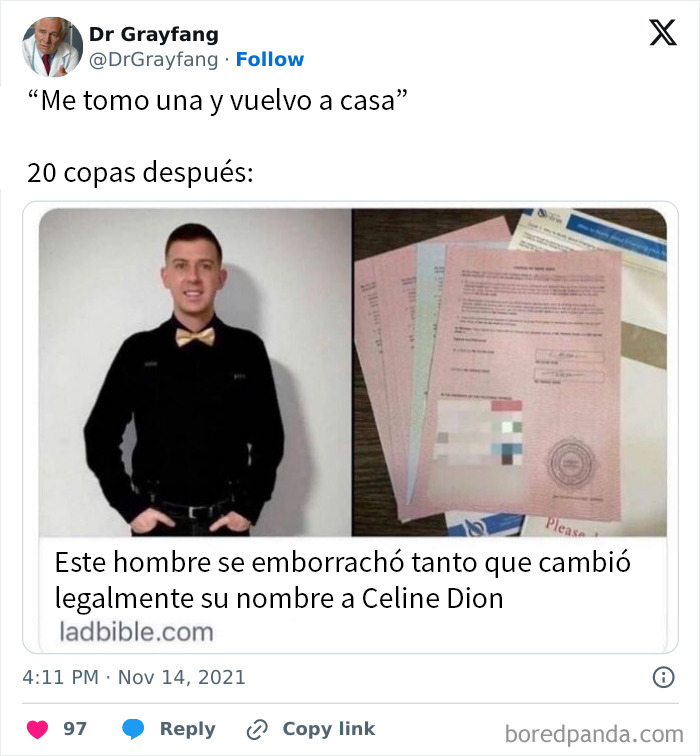The height and width of the screenshot is (756, 700).
Task: Click the X logo icon
Action: [x=663, y=32]
